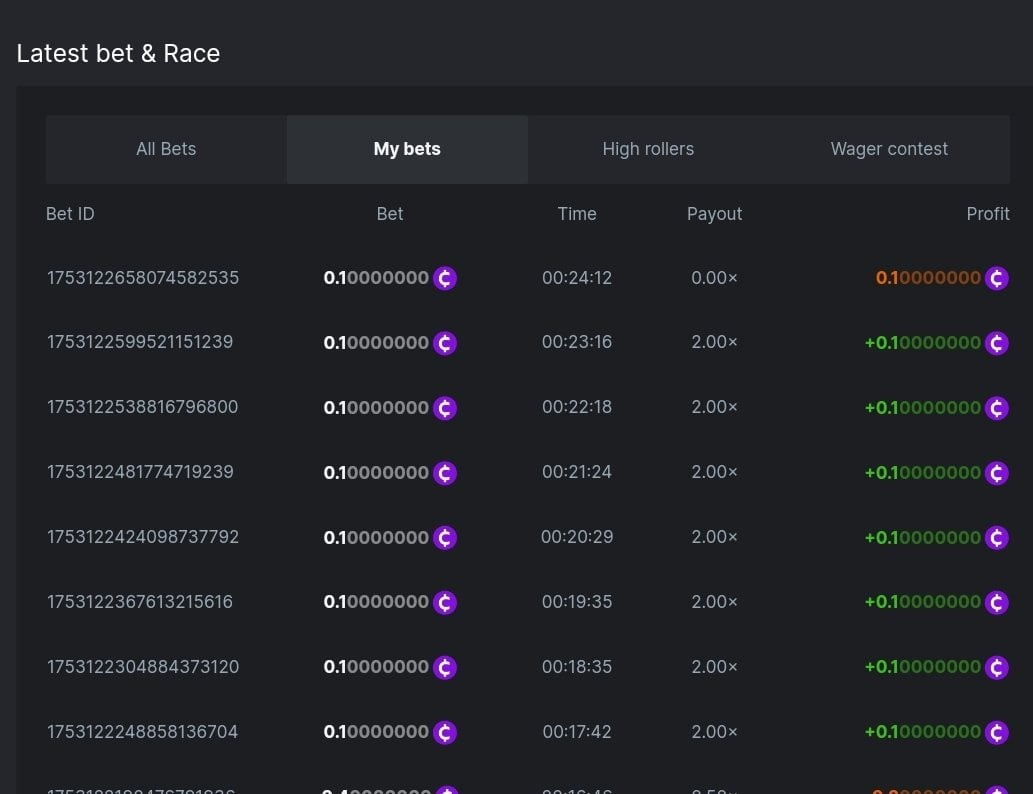Click bet coin icon in the 00:18:35 row
Viewport: 1033px width, 794px height.
click(x=445, y=668)
